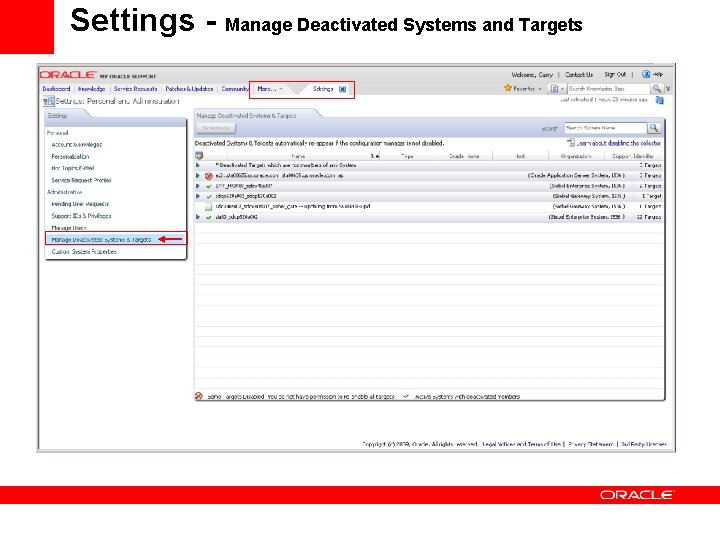Sort by the Type column header
This screenshot has width=720, height=540.
[x=407, y=157]
